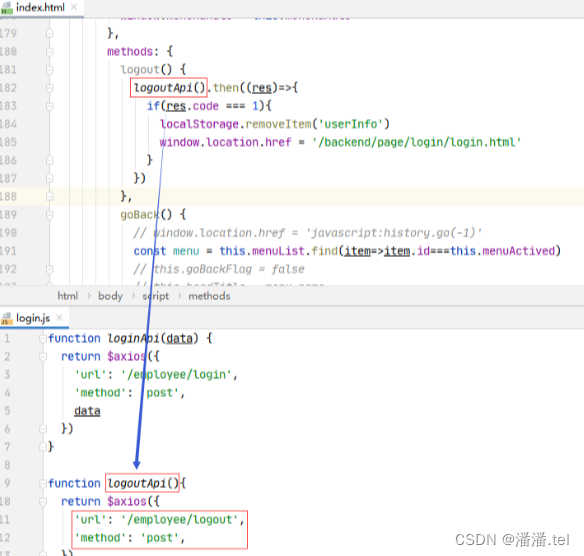
Task: Click 'menuList' on line 191
Action: pos(278,251)
